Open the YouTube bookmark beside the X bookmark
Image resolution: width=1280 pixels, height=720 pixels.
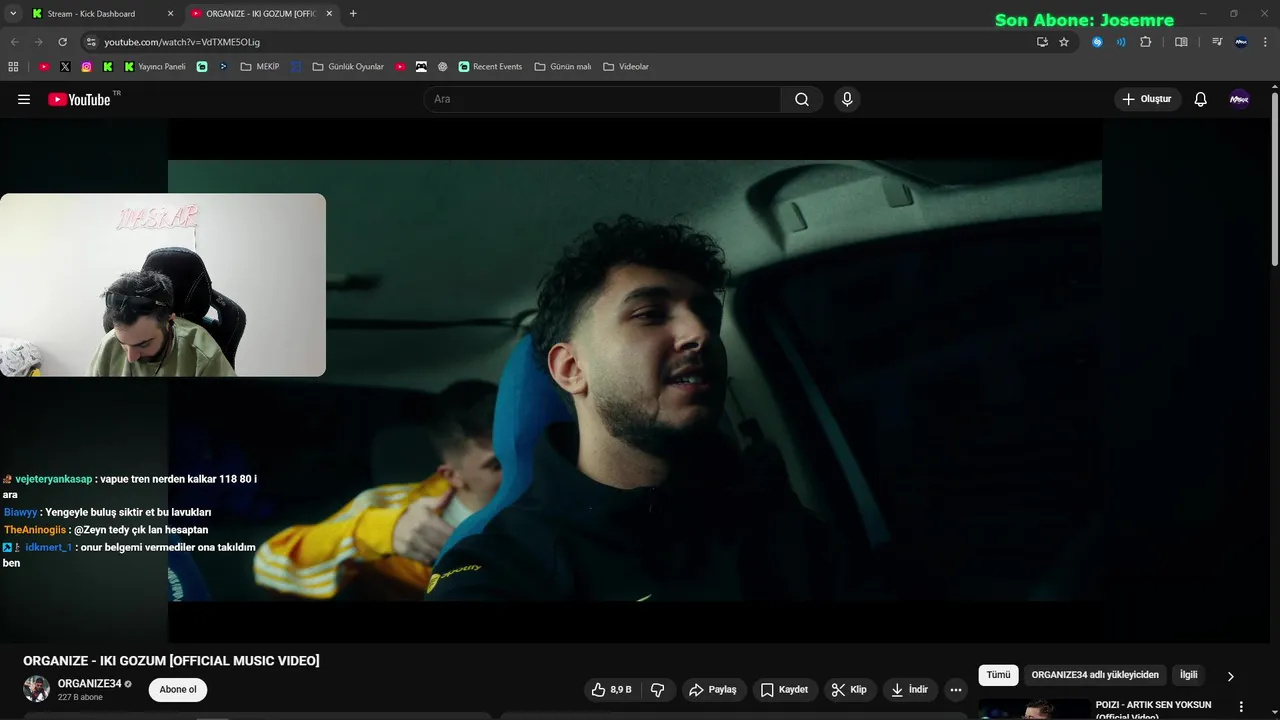[x=44, y=67]
